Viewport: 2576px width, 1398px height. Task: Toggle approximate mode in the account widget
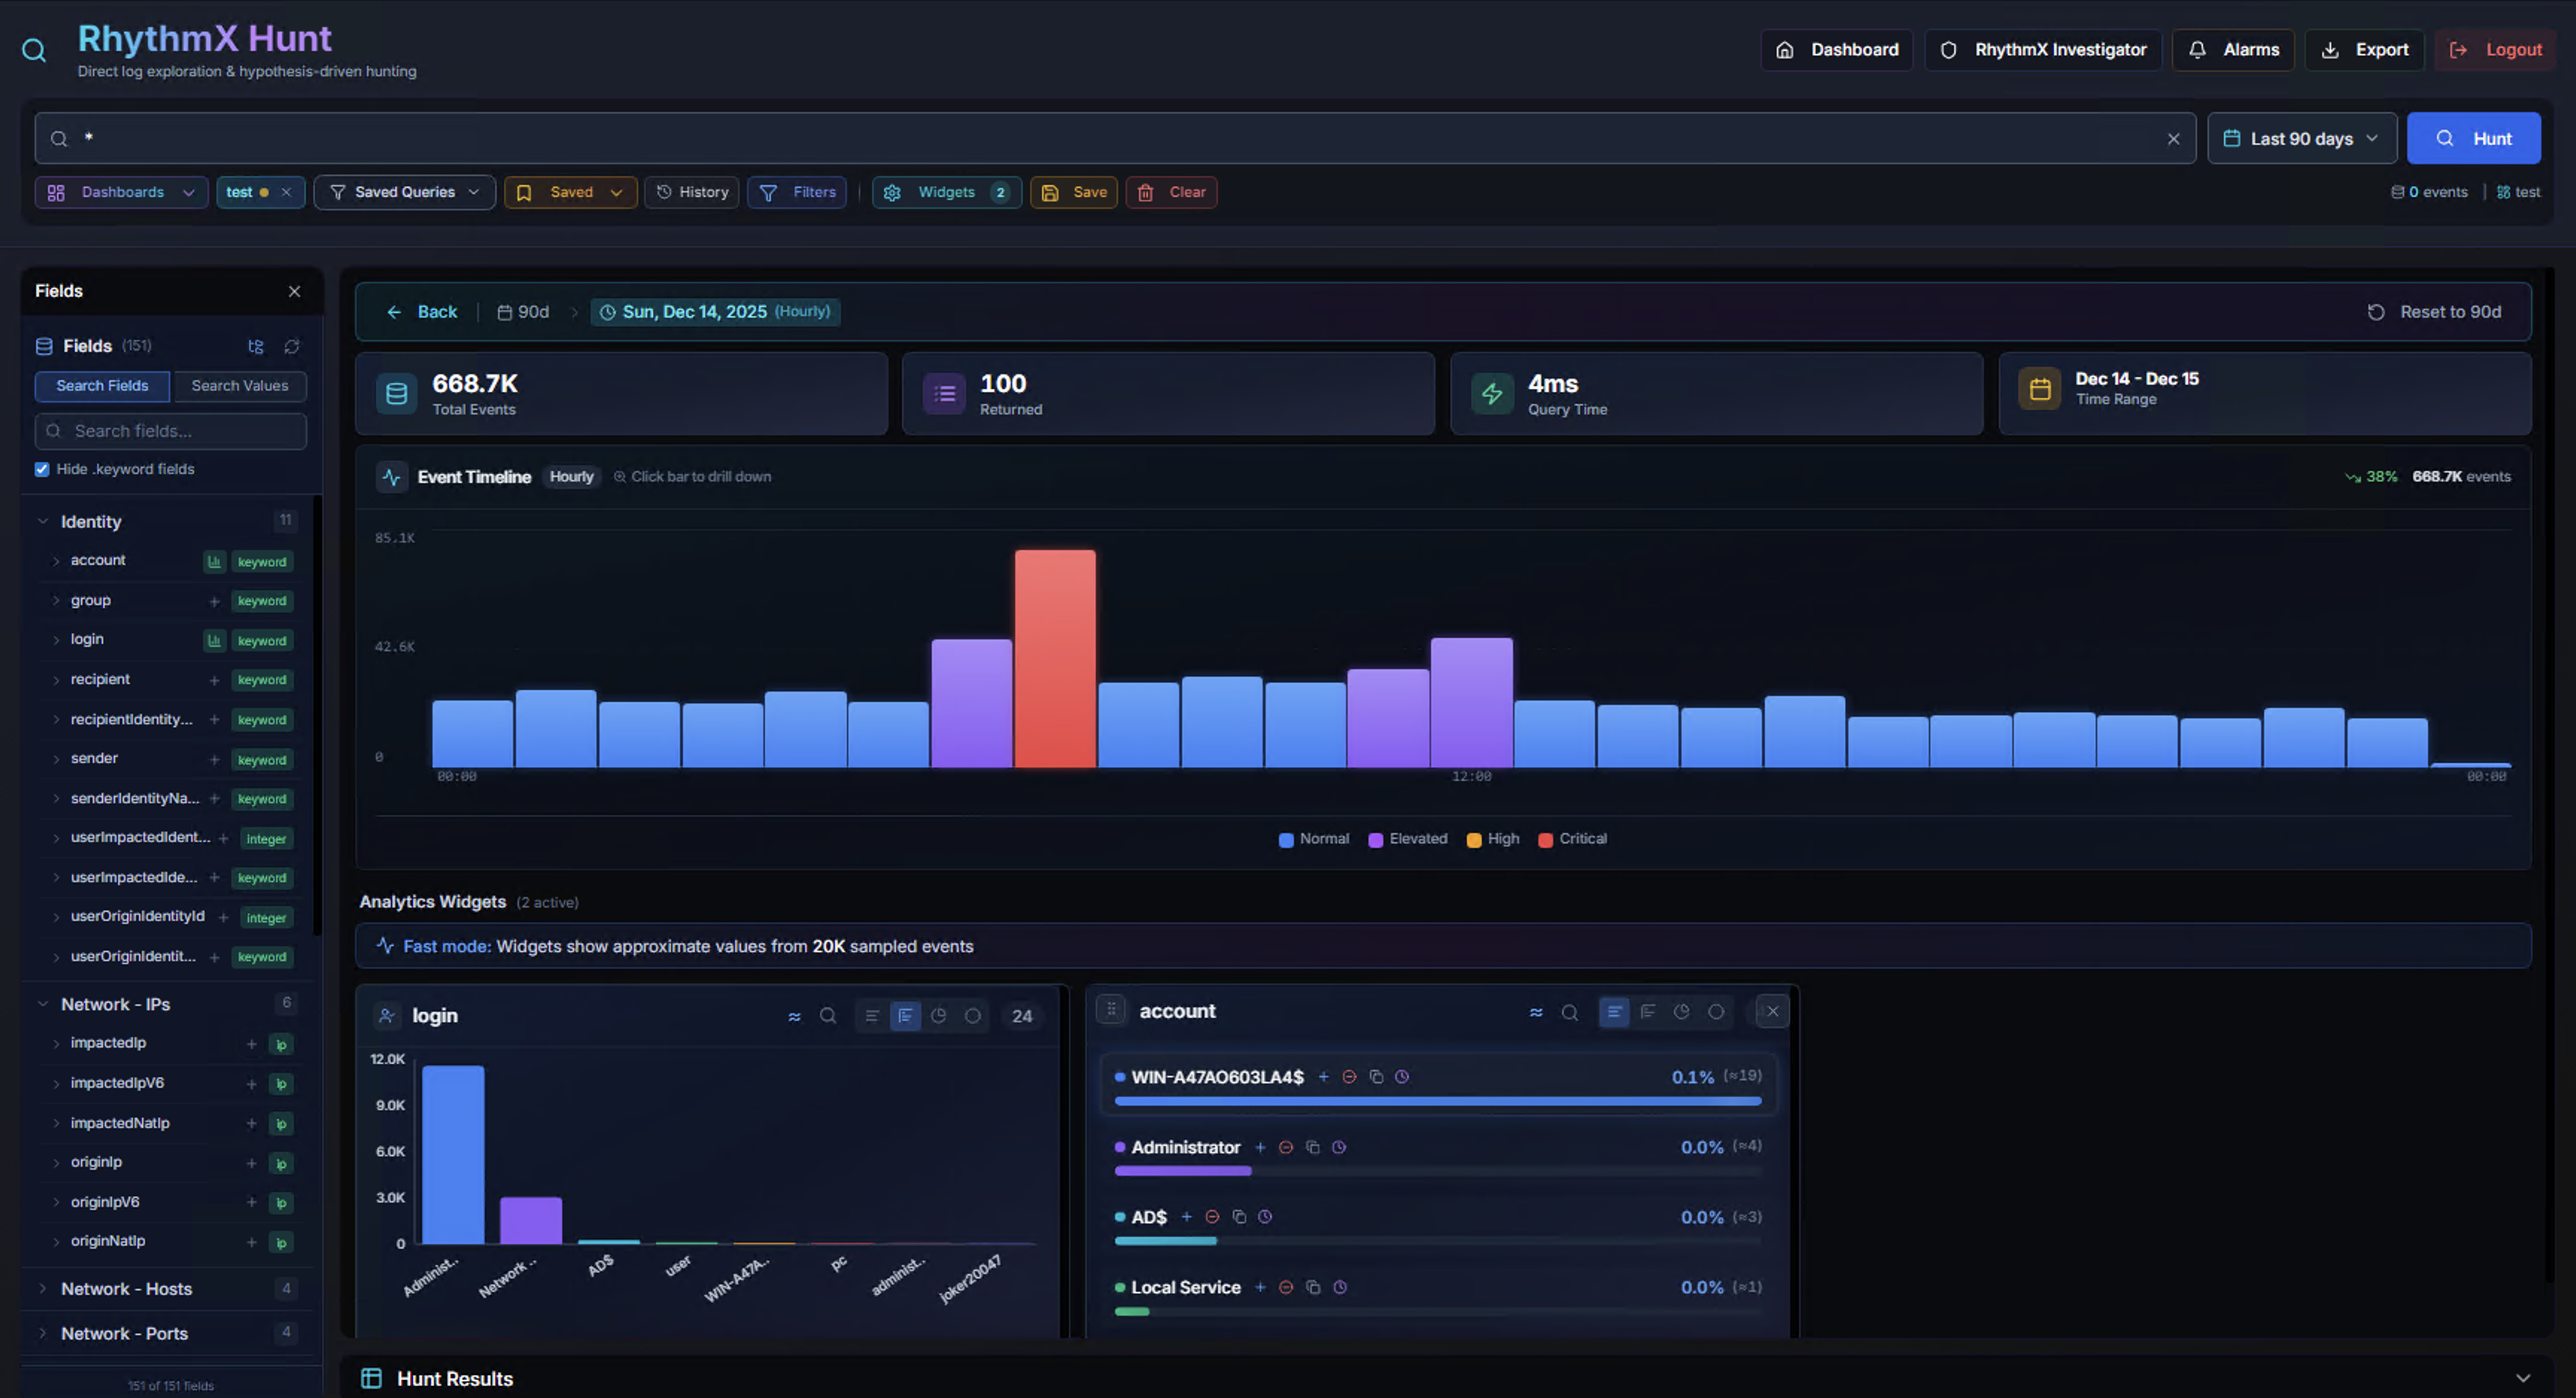tap(1536, 1011)
